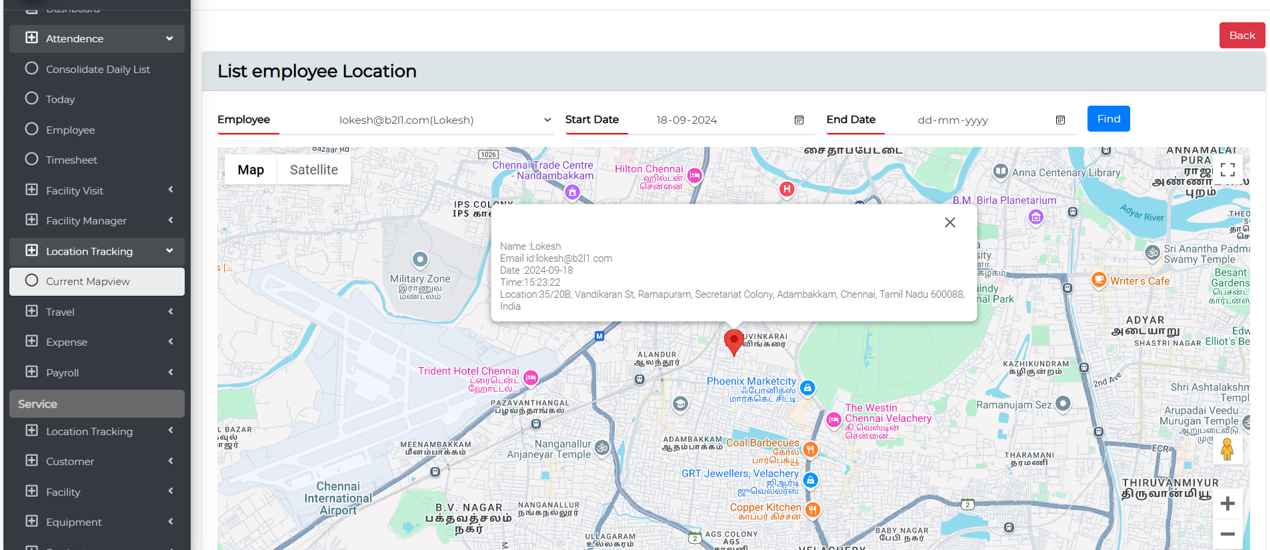Zoom in on the map
This screenshot has height=550, width=1270.
point(1227,503)
